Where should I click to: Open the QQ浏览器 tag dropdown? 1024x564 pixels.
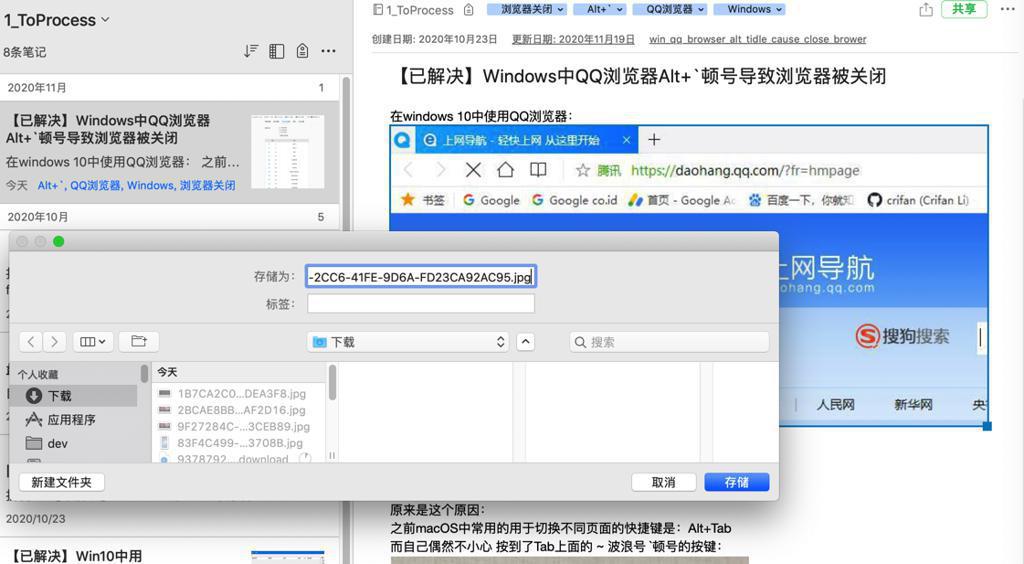click(670, 9)
